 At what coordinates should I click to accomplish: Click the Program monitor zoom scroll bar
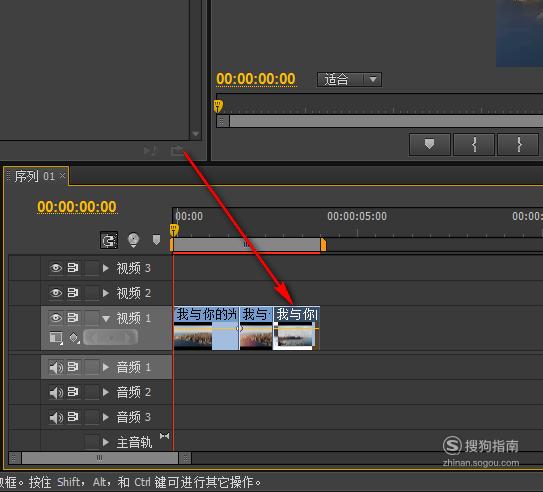pos(386,121)
